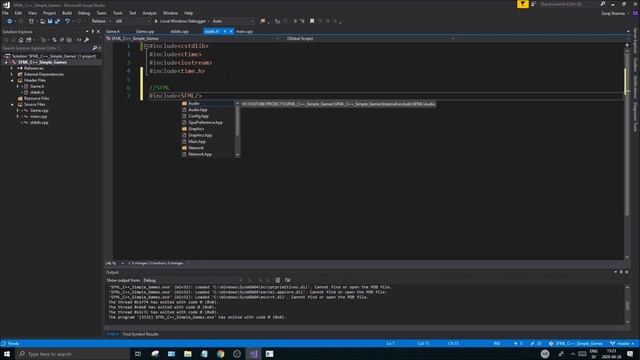The width and height of the screenshot is (640, 360).
Task: Switch to Game.h editor tab
Action: pyautogui.click(x=113, y=31)
